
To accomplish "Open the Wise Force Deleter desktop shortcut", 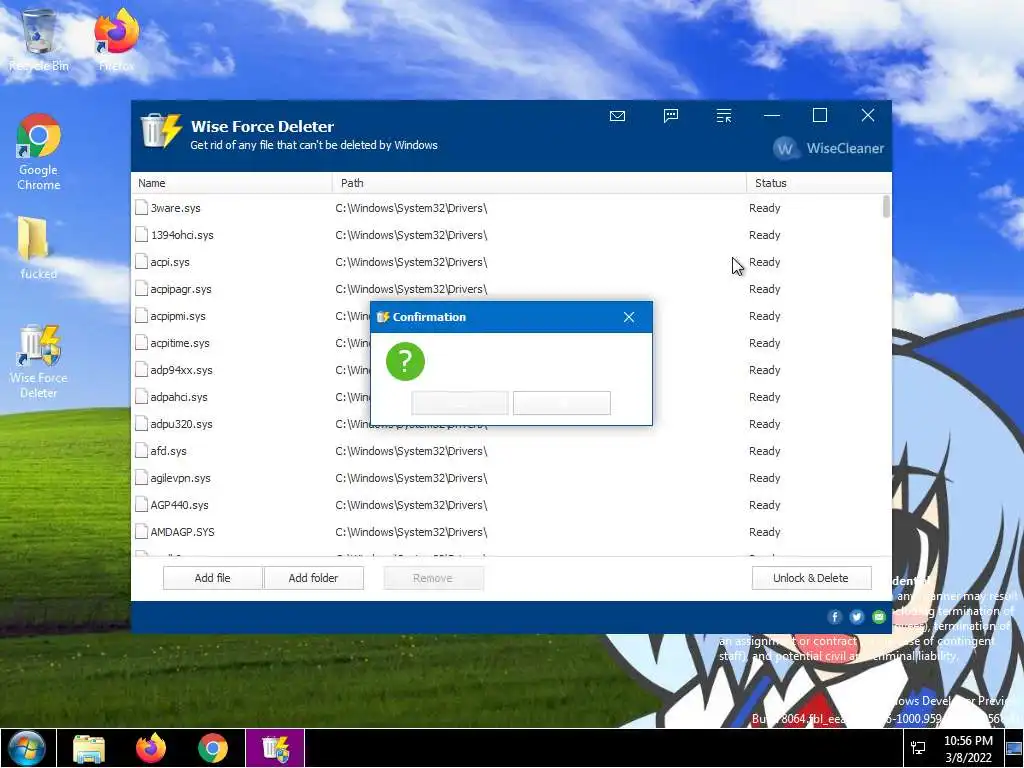I will pos(39,362).
